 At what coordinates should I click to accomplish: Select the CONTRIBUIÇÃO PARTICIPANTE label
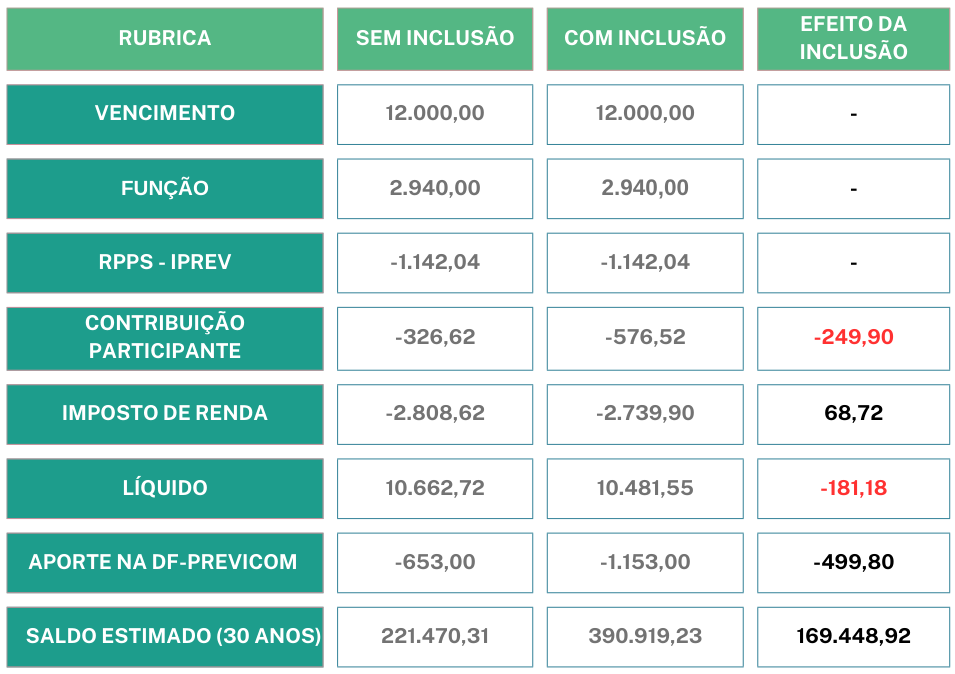(165, 338)
